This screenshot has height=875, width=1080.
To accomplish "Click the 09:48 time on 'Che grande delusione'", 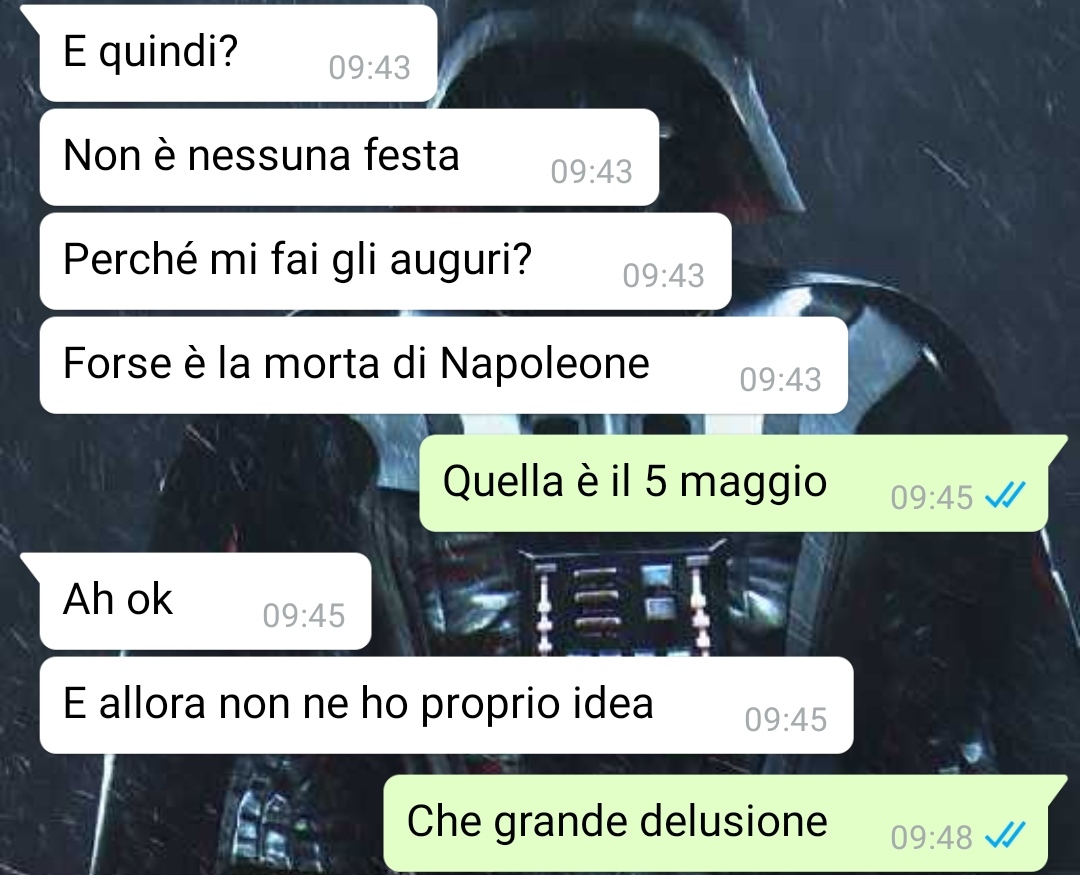I will coord(931,838).
